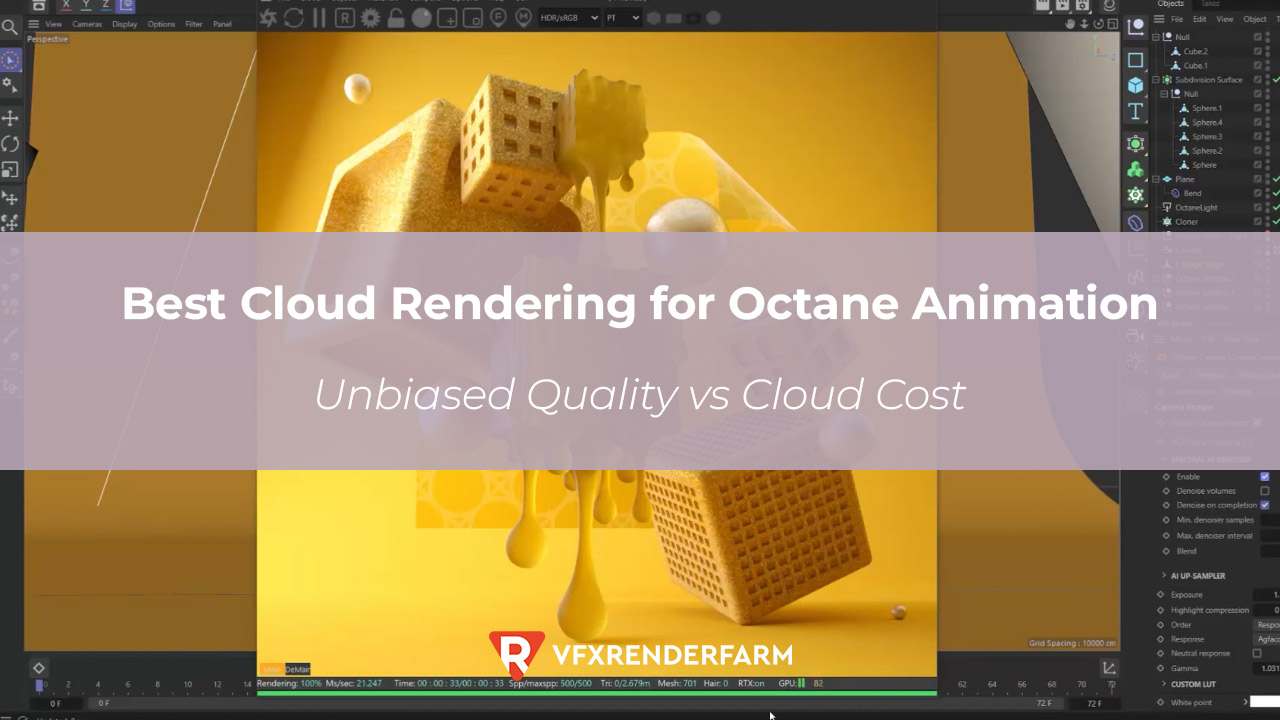1280x720 pixels.
Task: Toggle the Y axis lock
Action: [86, 4]
